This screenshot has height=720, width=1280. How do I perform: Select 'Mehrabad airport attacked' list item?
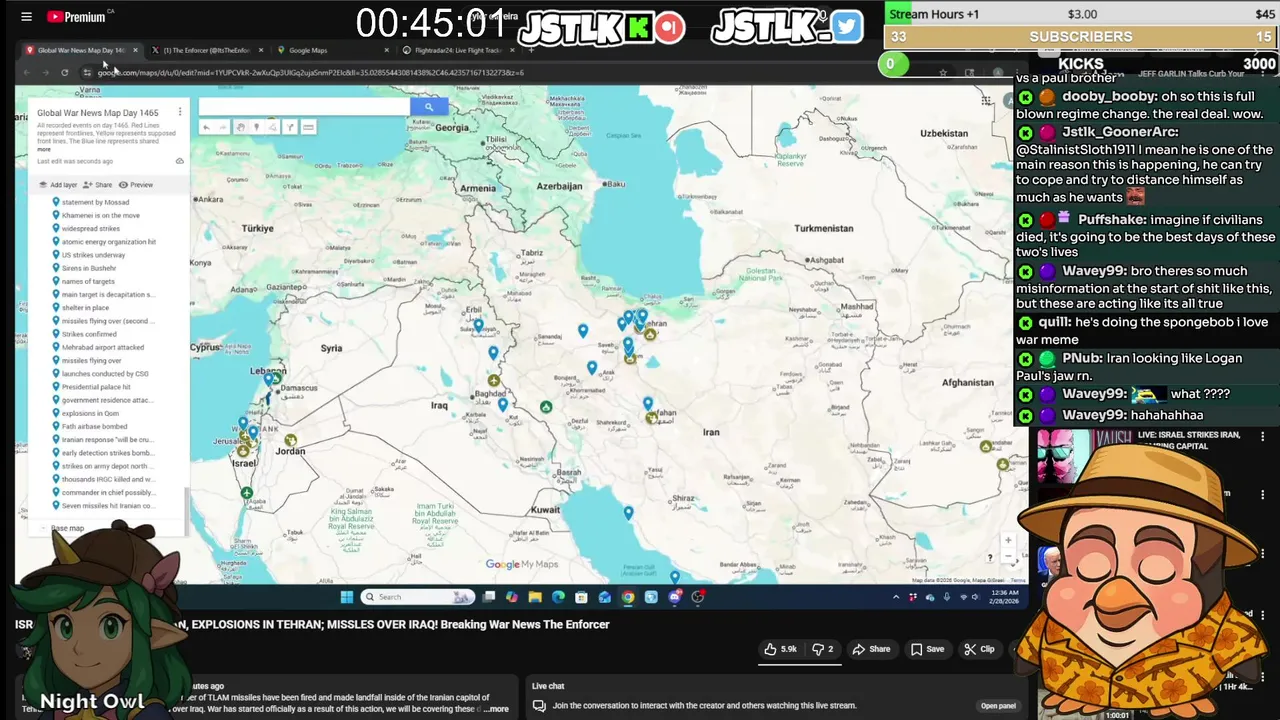(x=102, y=347)
